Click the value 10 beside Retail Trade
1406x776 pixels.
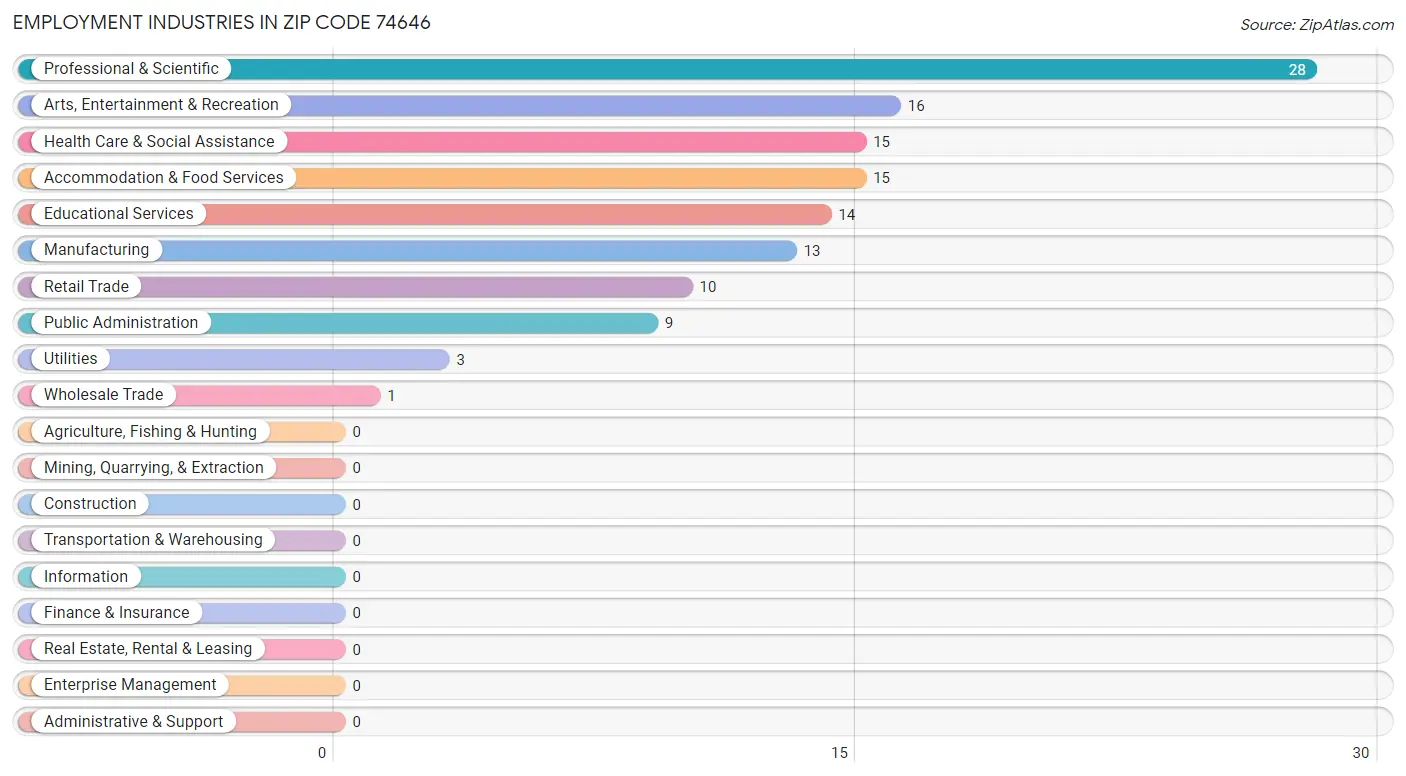[708, 287]
